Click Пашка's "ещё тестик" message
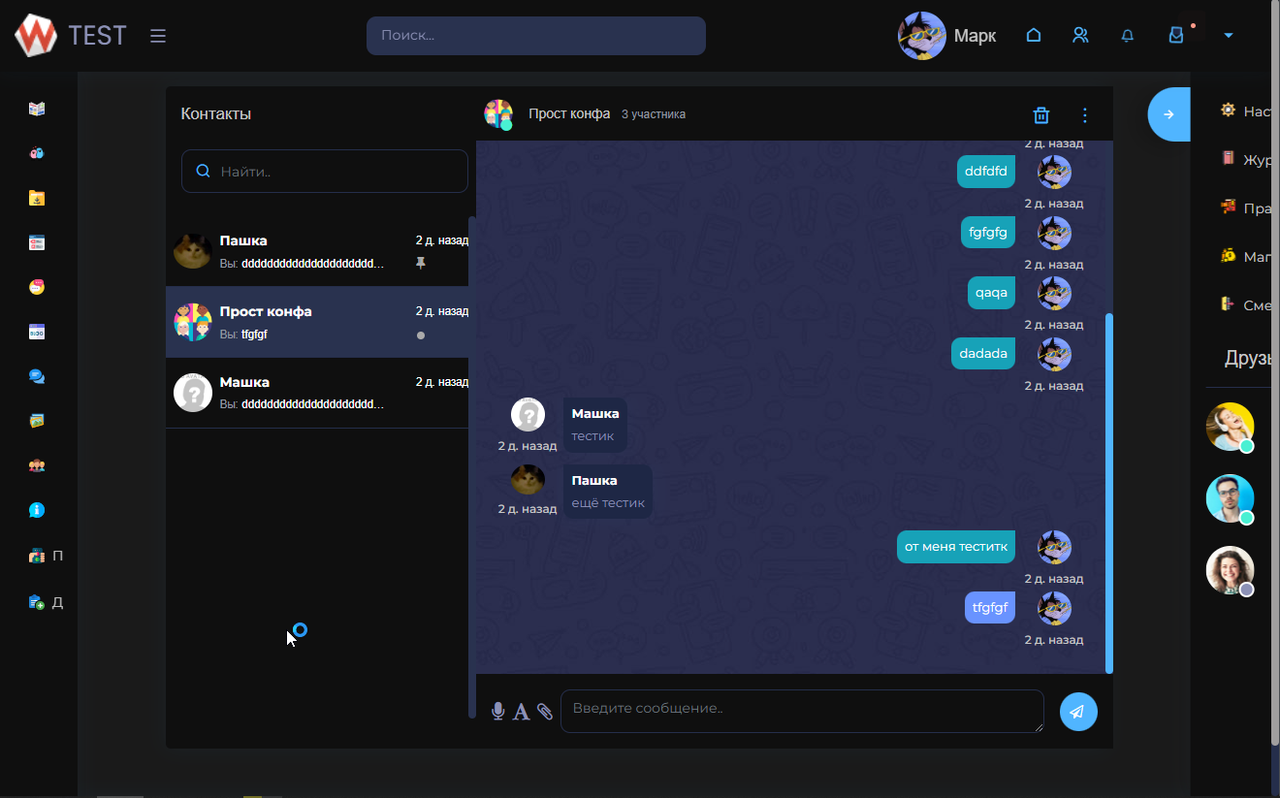The image size is (1280, 798). (x=608, y=492)
